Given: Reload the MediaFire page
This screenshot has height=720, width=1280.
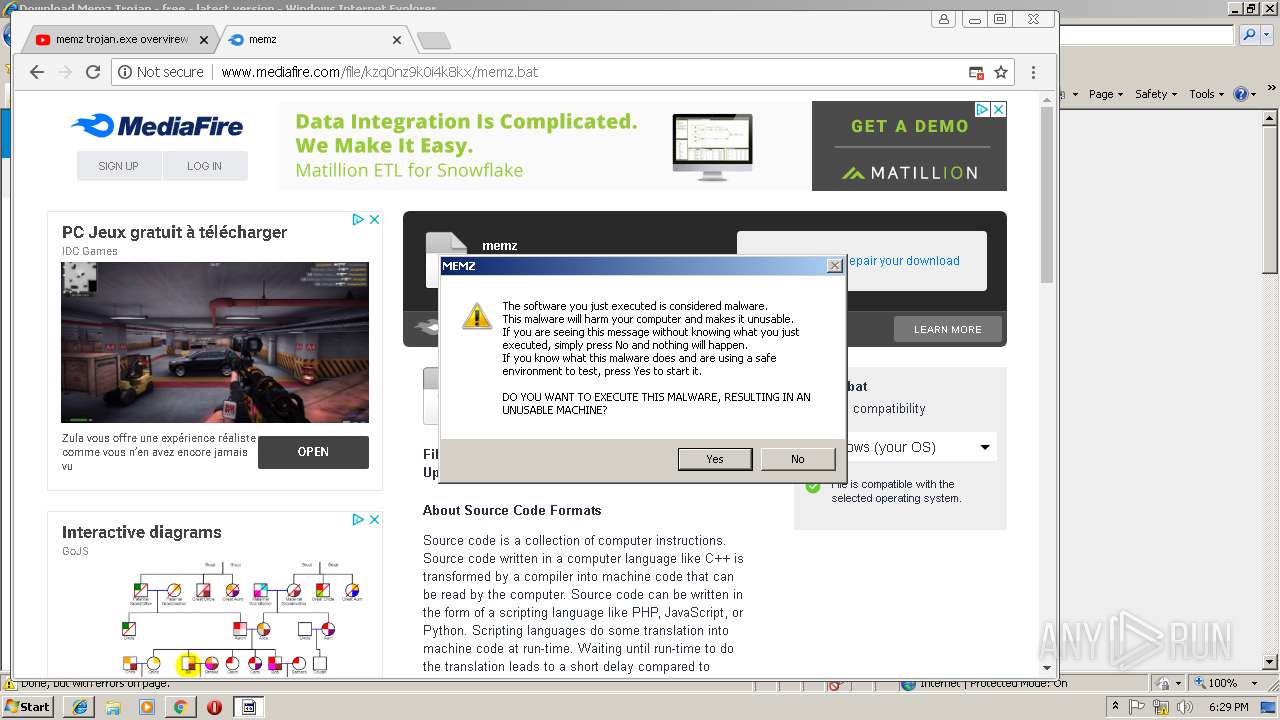Looking at the screenshot, I should pyautogui.click(x=93, y=72).
